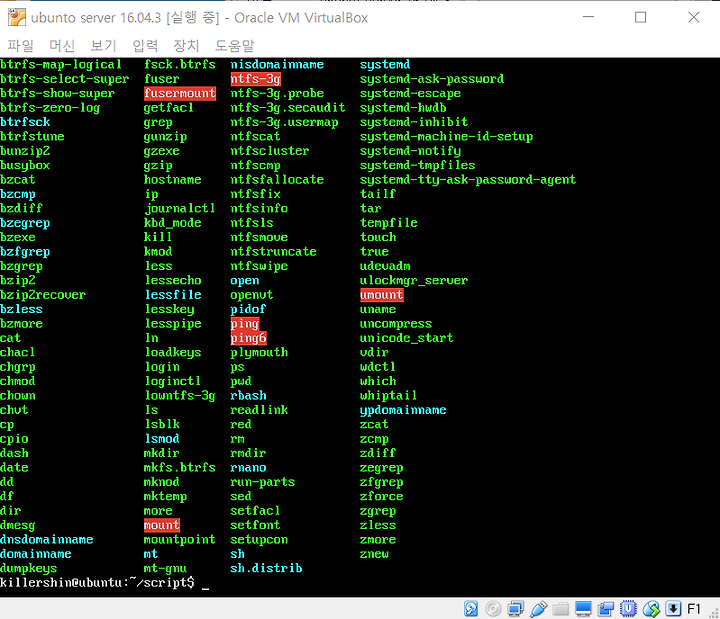The height and width of the screenshot is (619, 720).
Task: Open the 파일 menu
Action: tap(21, 45)
